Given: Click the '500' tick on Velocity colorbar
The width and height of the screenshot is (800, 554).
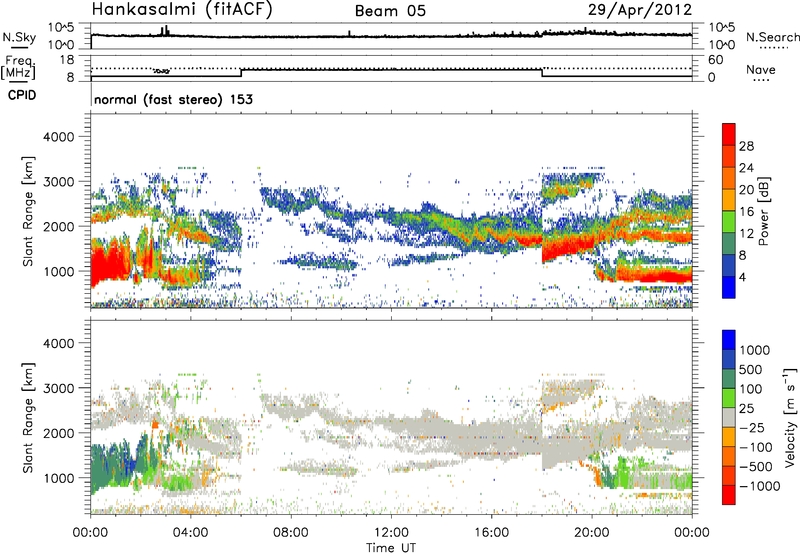Looking at the screenshot, I should coord(751,369).
